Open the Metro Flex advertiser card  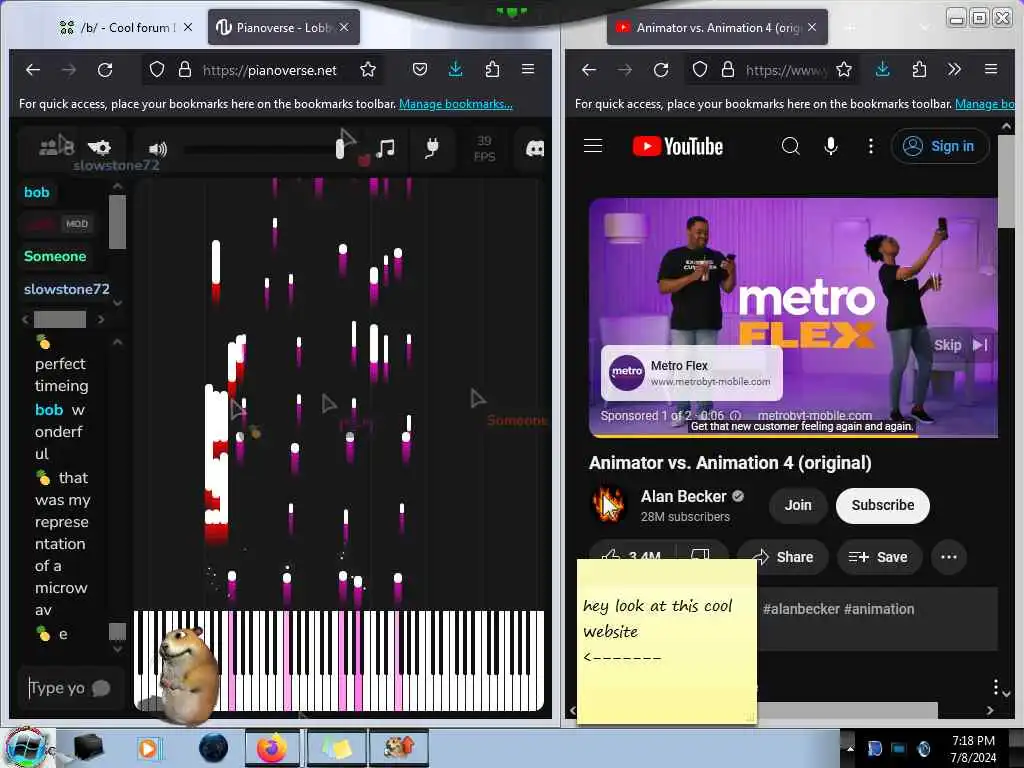coord(691,373)
